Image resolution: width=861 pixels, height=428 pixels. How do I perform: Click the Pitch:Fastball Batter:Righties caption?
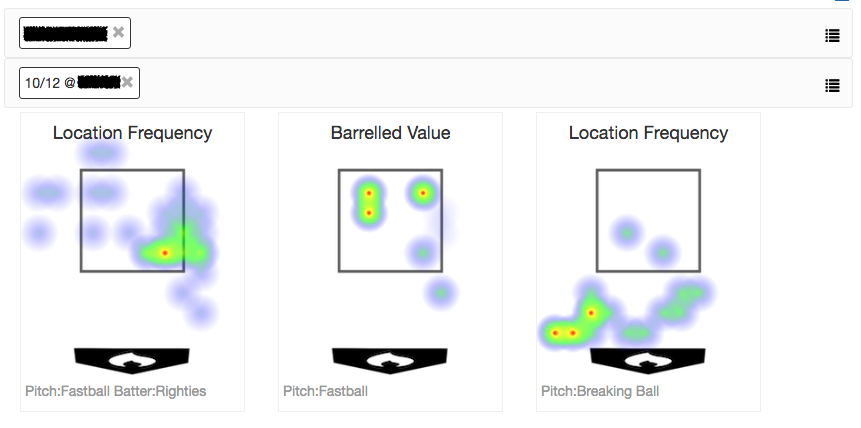coord(116,391)
